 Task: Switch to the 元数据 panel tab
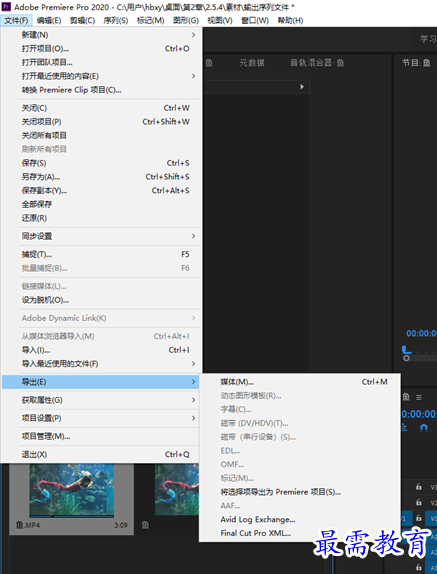pos(252,63)
